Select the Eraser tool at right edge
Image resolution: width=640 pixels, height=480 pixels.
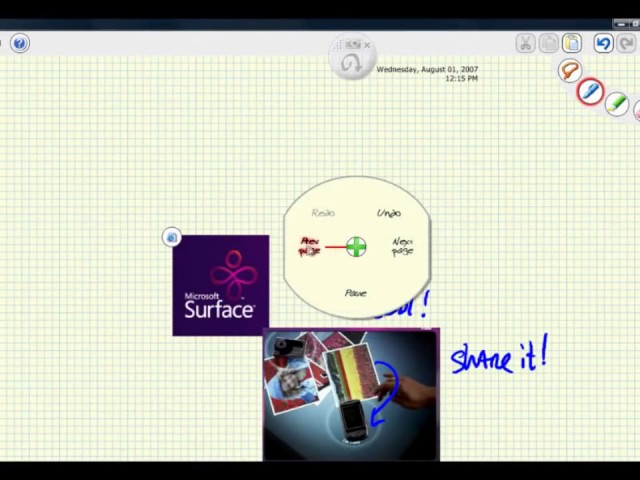coord(636,113)
